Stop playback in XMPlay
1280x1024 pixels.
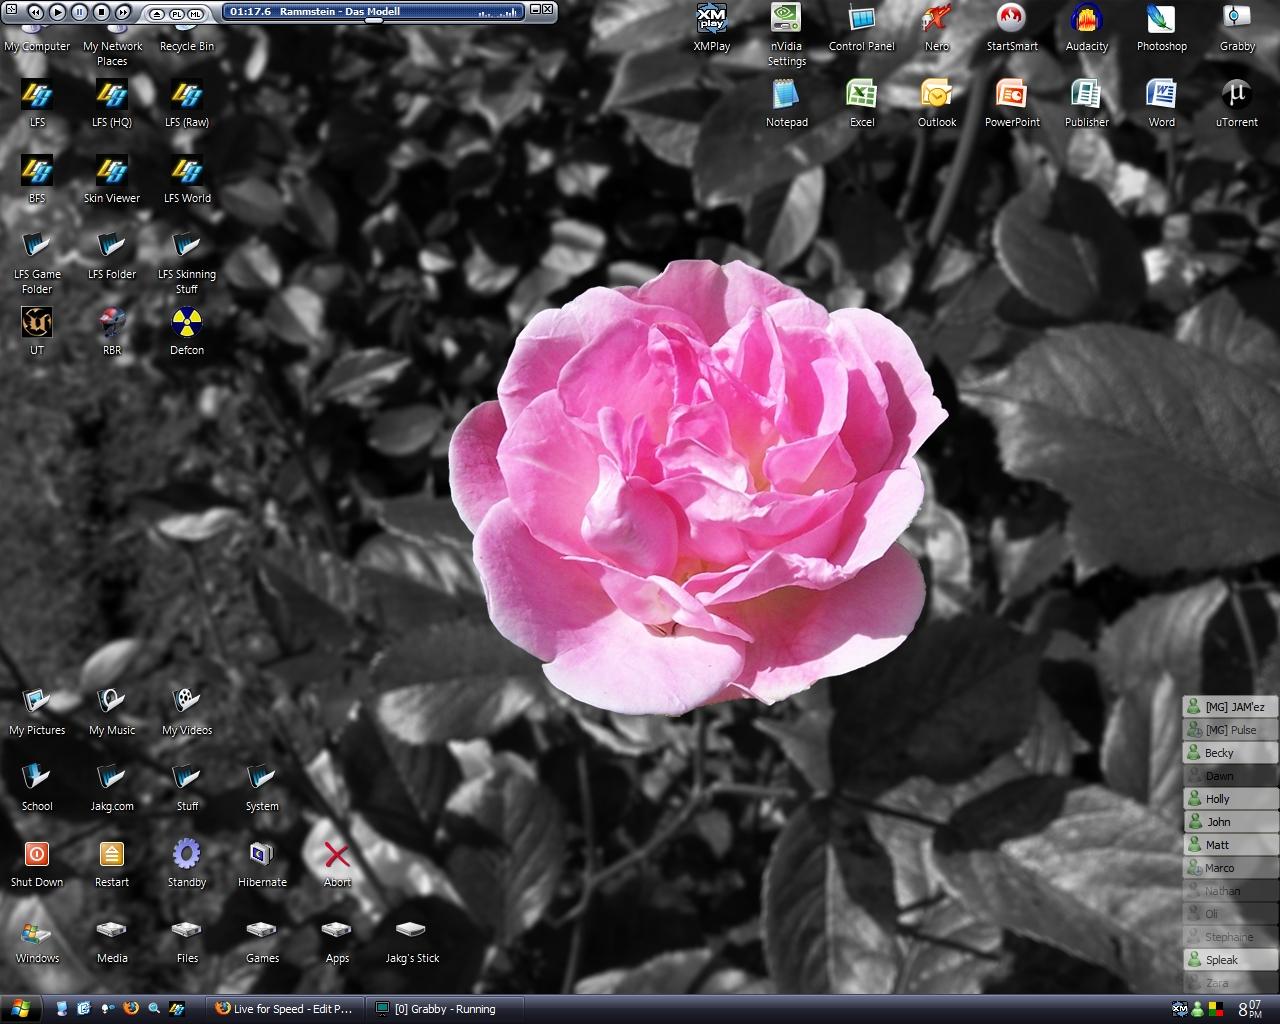coord(102,12)
